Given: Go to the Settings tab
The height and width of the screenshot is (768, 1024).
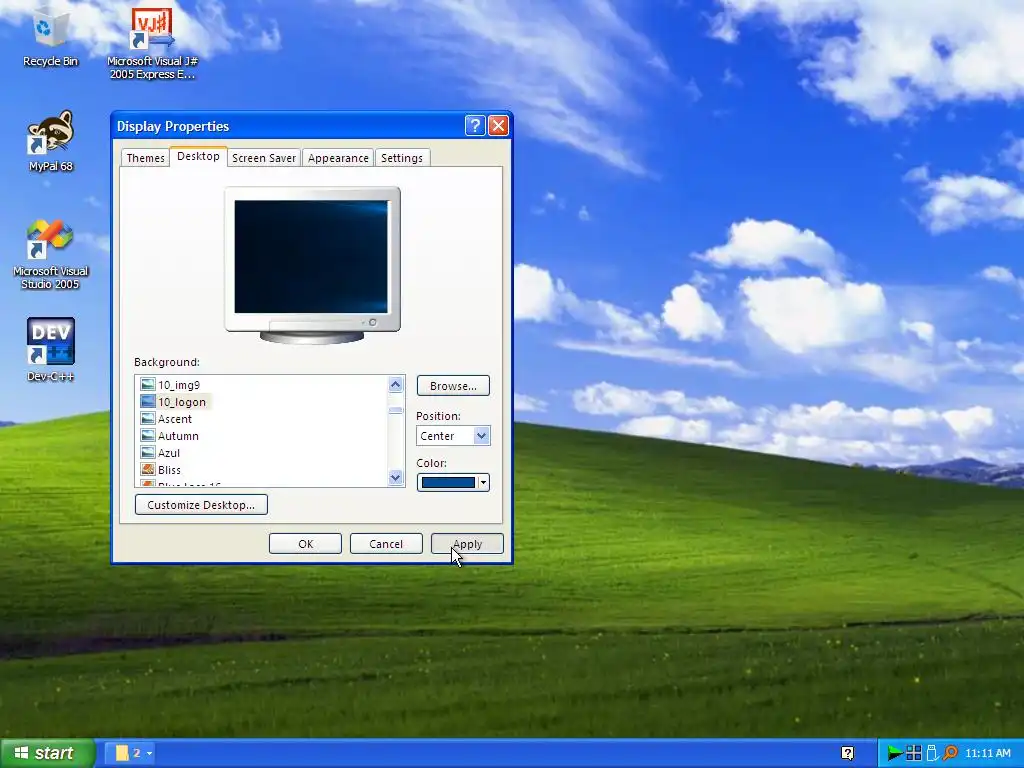Looking at the screenshot, I should 402,158.
